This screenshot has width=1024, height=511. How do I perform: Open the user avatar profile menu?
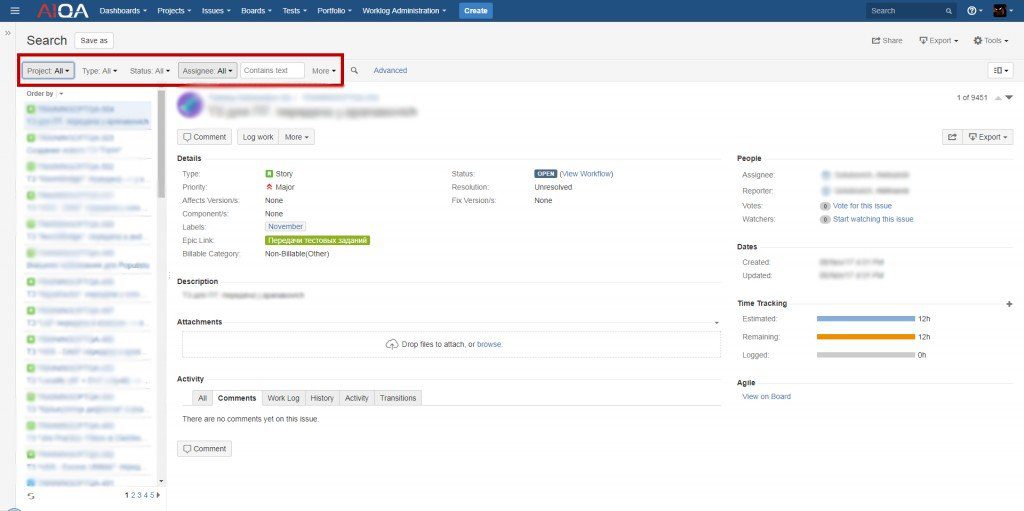(1002, 10)
